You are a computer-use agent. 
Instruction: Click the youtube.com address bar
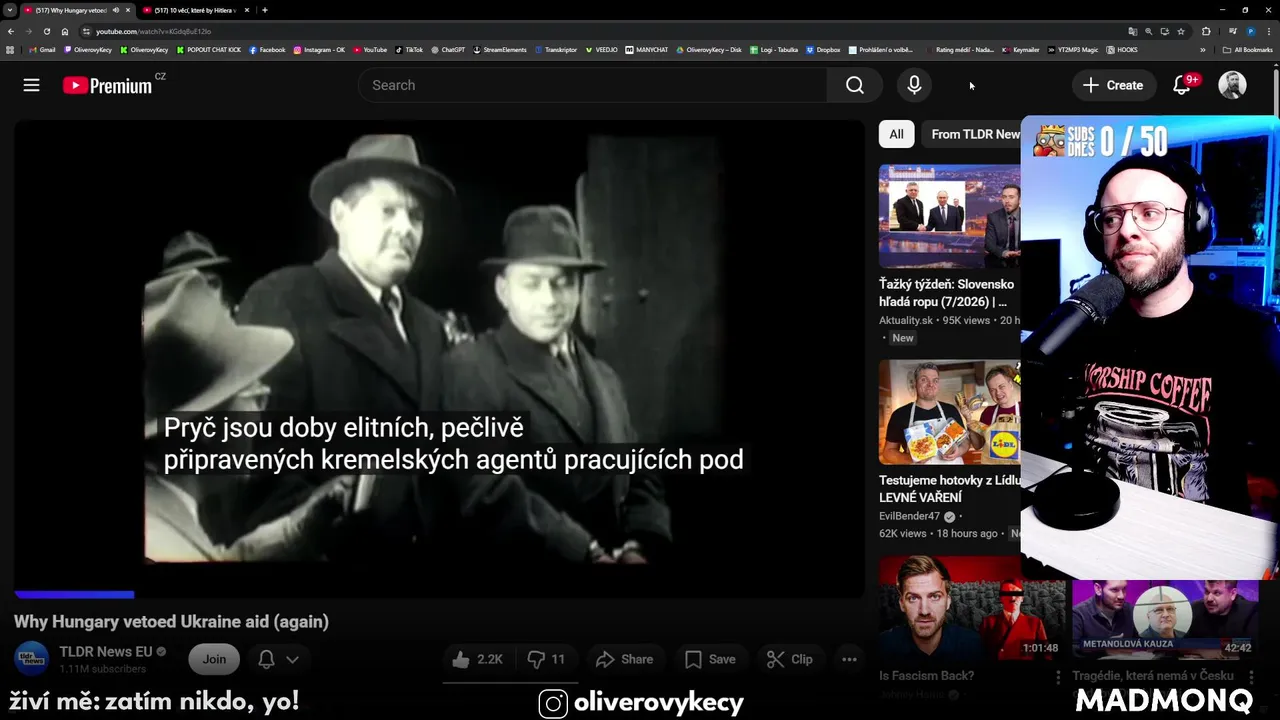pos(600,31)
